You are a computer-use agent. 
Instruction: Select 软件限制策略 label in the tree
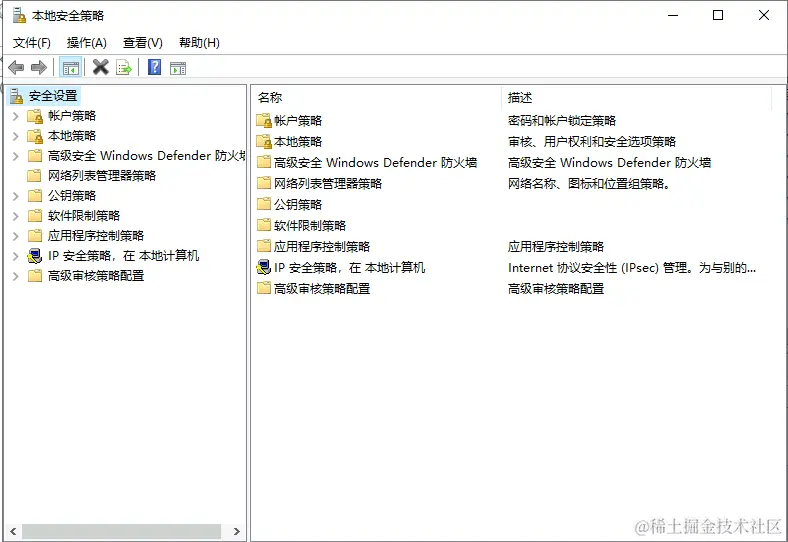(x=84, y=216)
